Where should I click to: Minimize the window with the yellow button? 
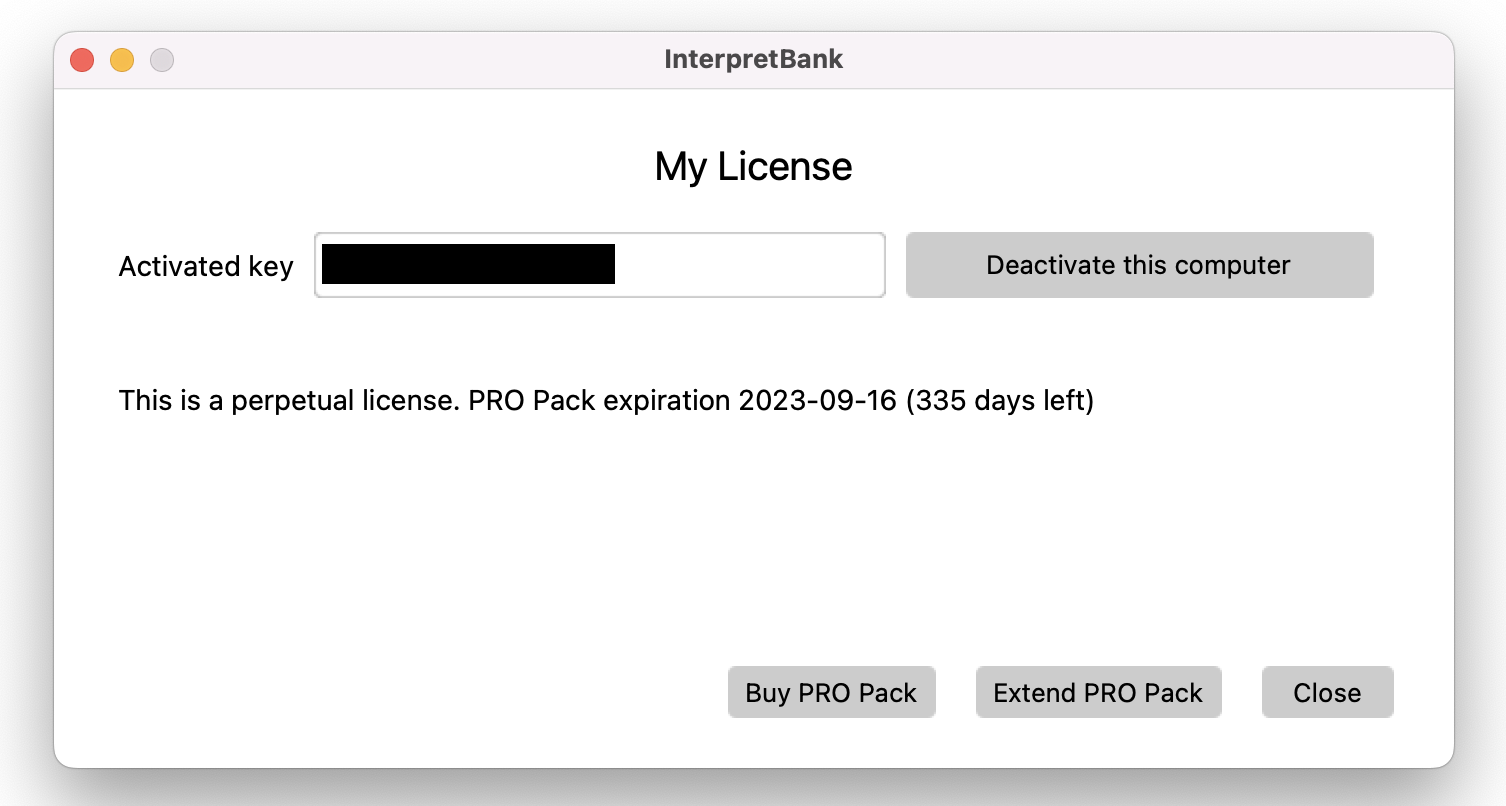pos(122,60)
